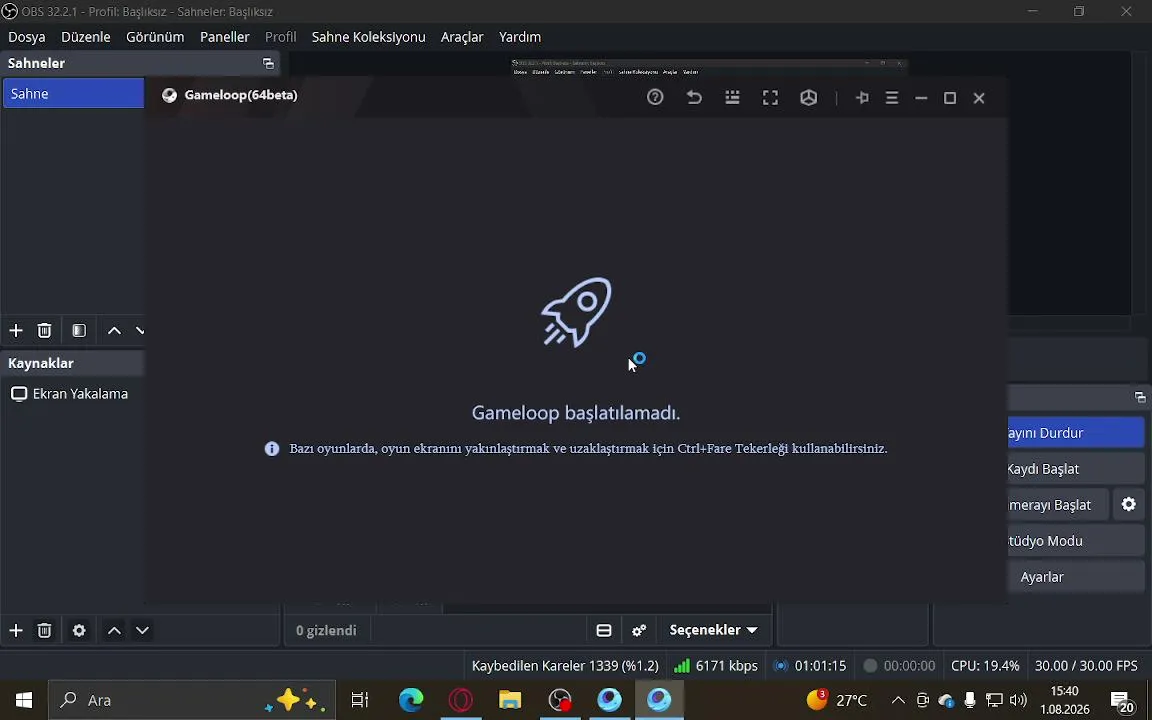Viewport: 1152px width, 720px height.
Task: Open the Yardım menu
Action: pos(520,37)
